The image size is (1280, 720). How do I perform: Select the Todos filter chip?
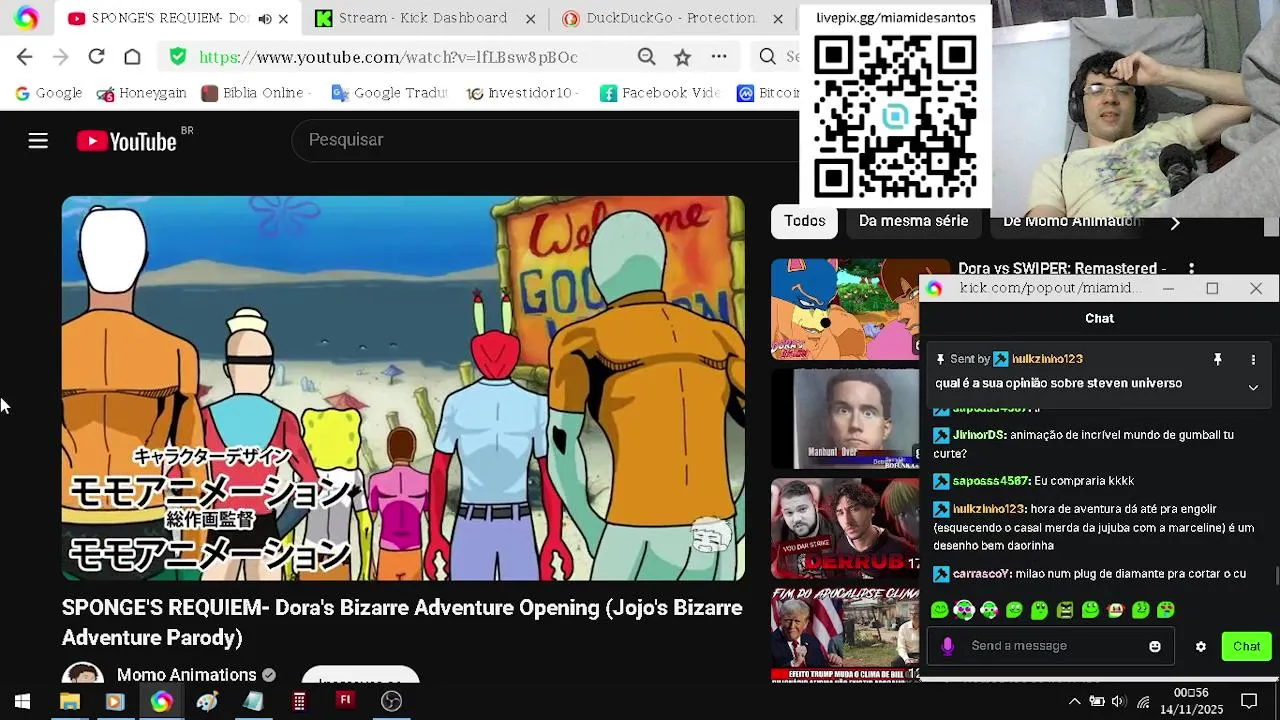coord(804,221)
